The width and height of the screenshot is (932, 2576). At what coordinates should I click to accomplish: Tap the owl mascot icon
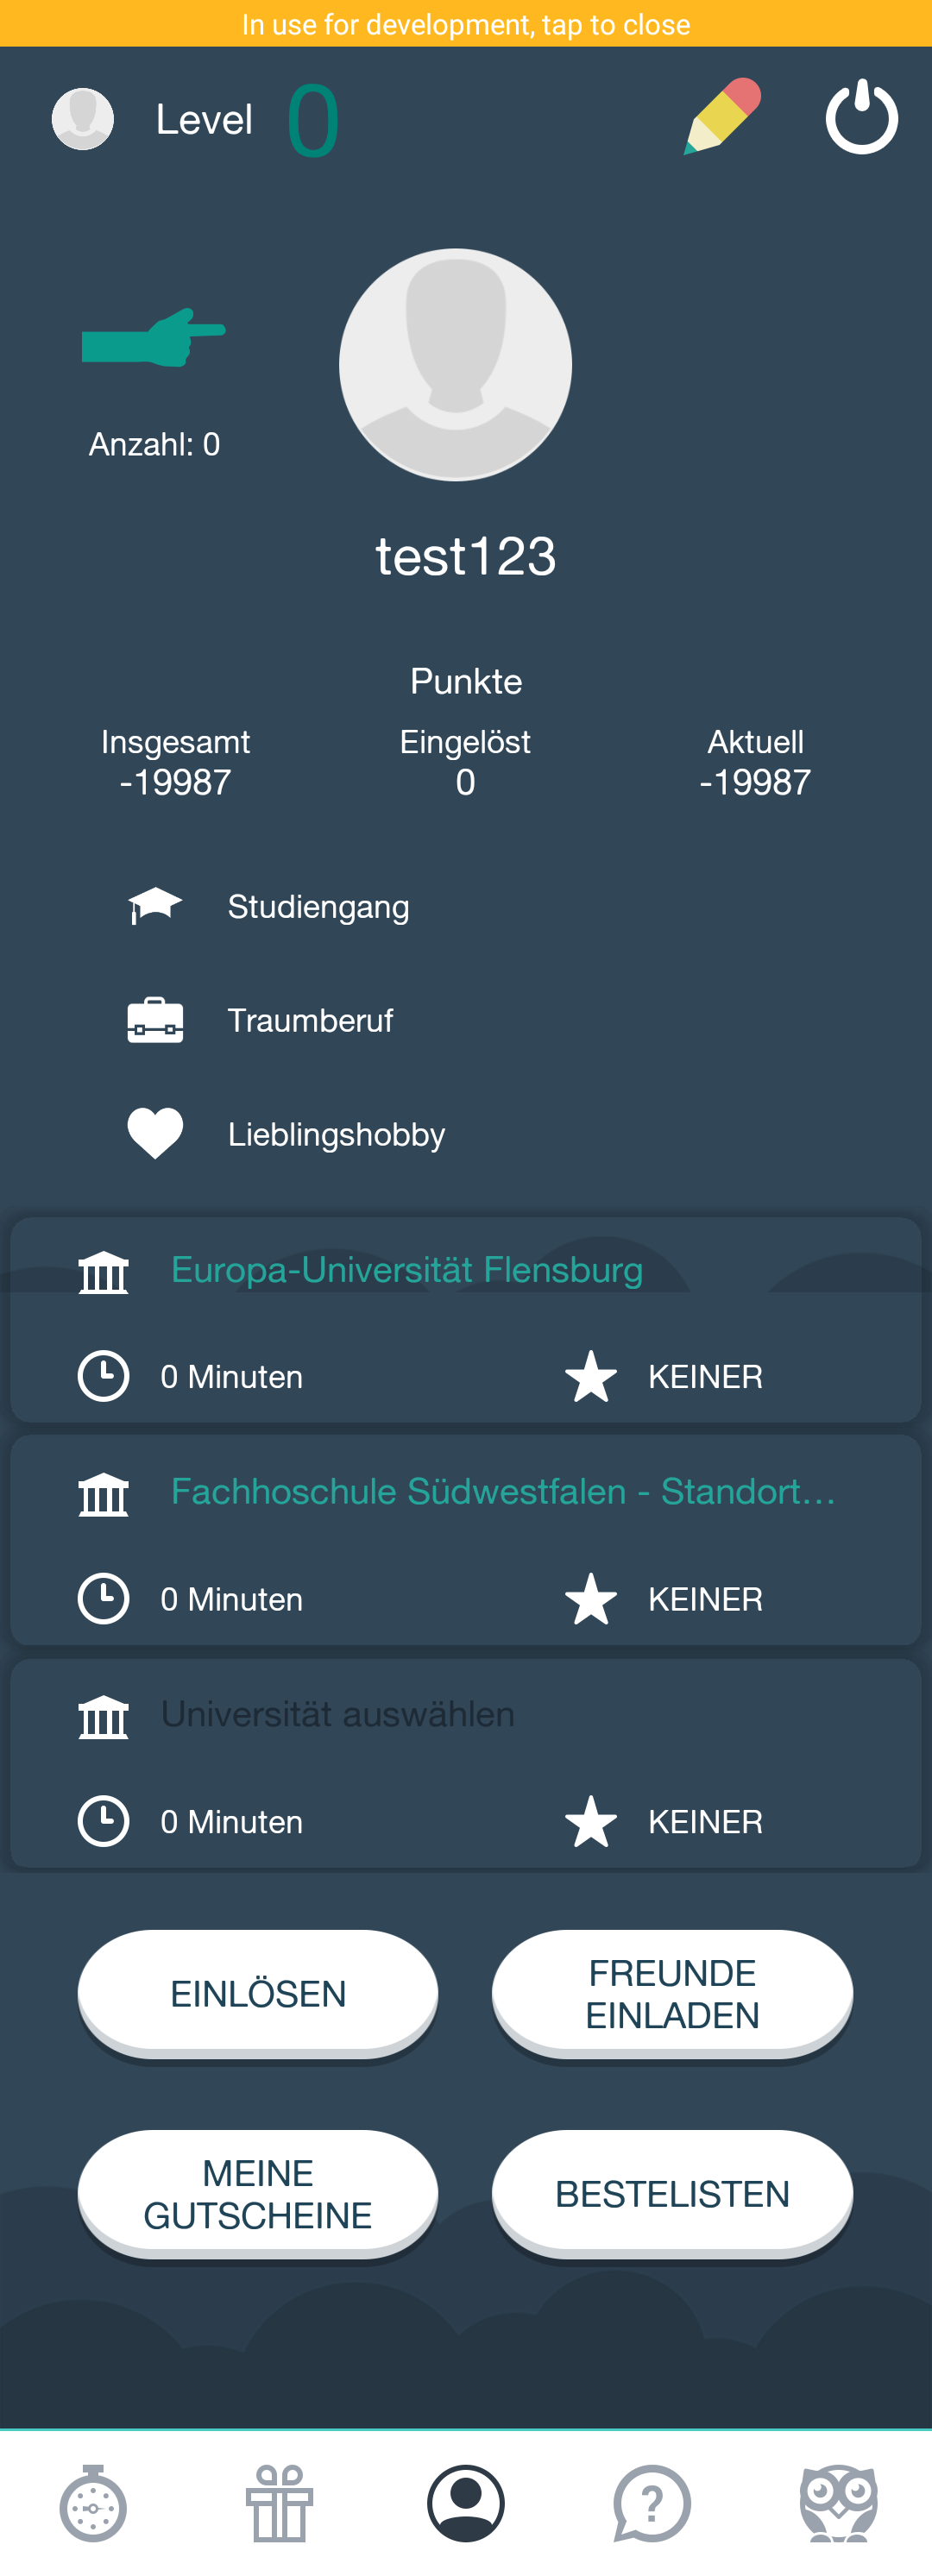click(838, 2503)
